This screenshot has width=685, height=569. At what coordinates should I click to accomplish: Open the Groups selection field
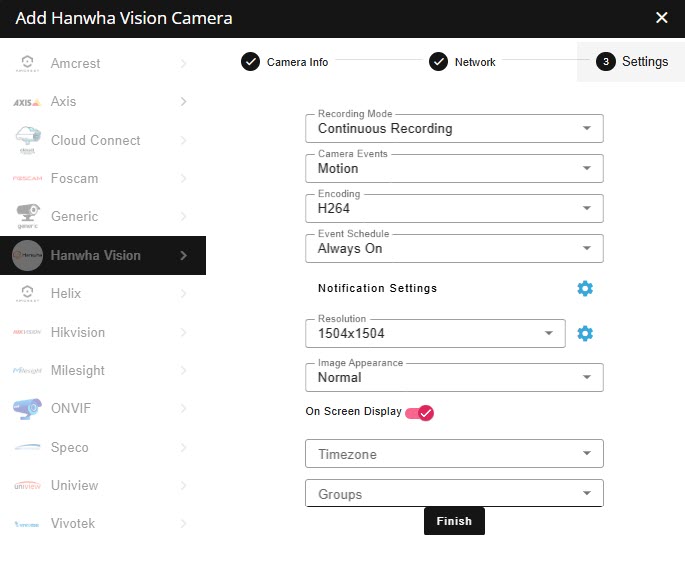click(454, 494)
